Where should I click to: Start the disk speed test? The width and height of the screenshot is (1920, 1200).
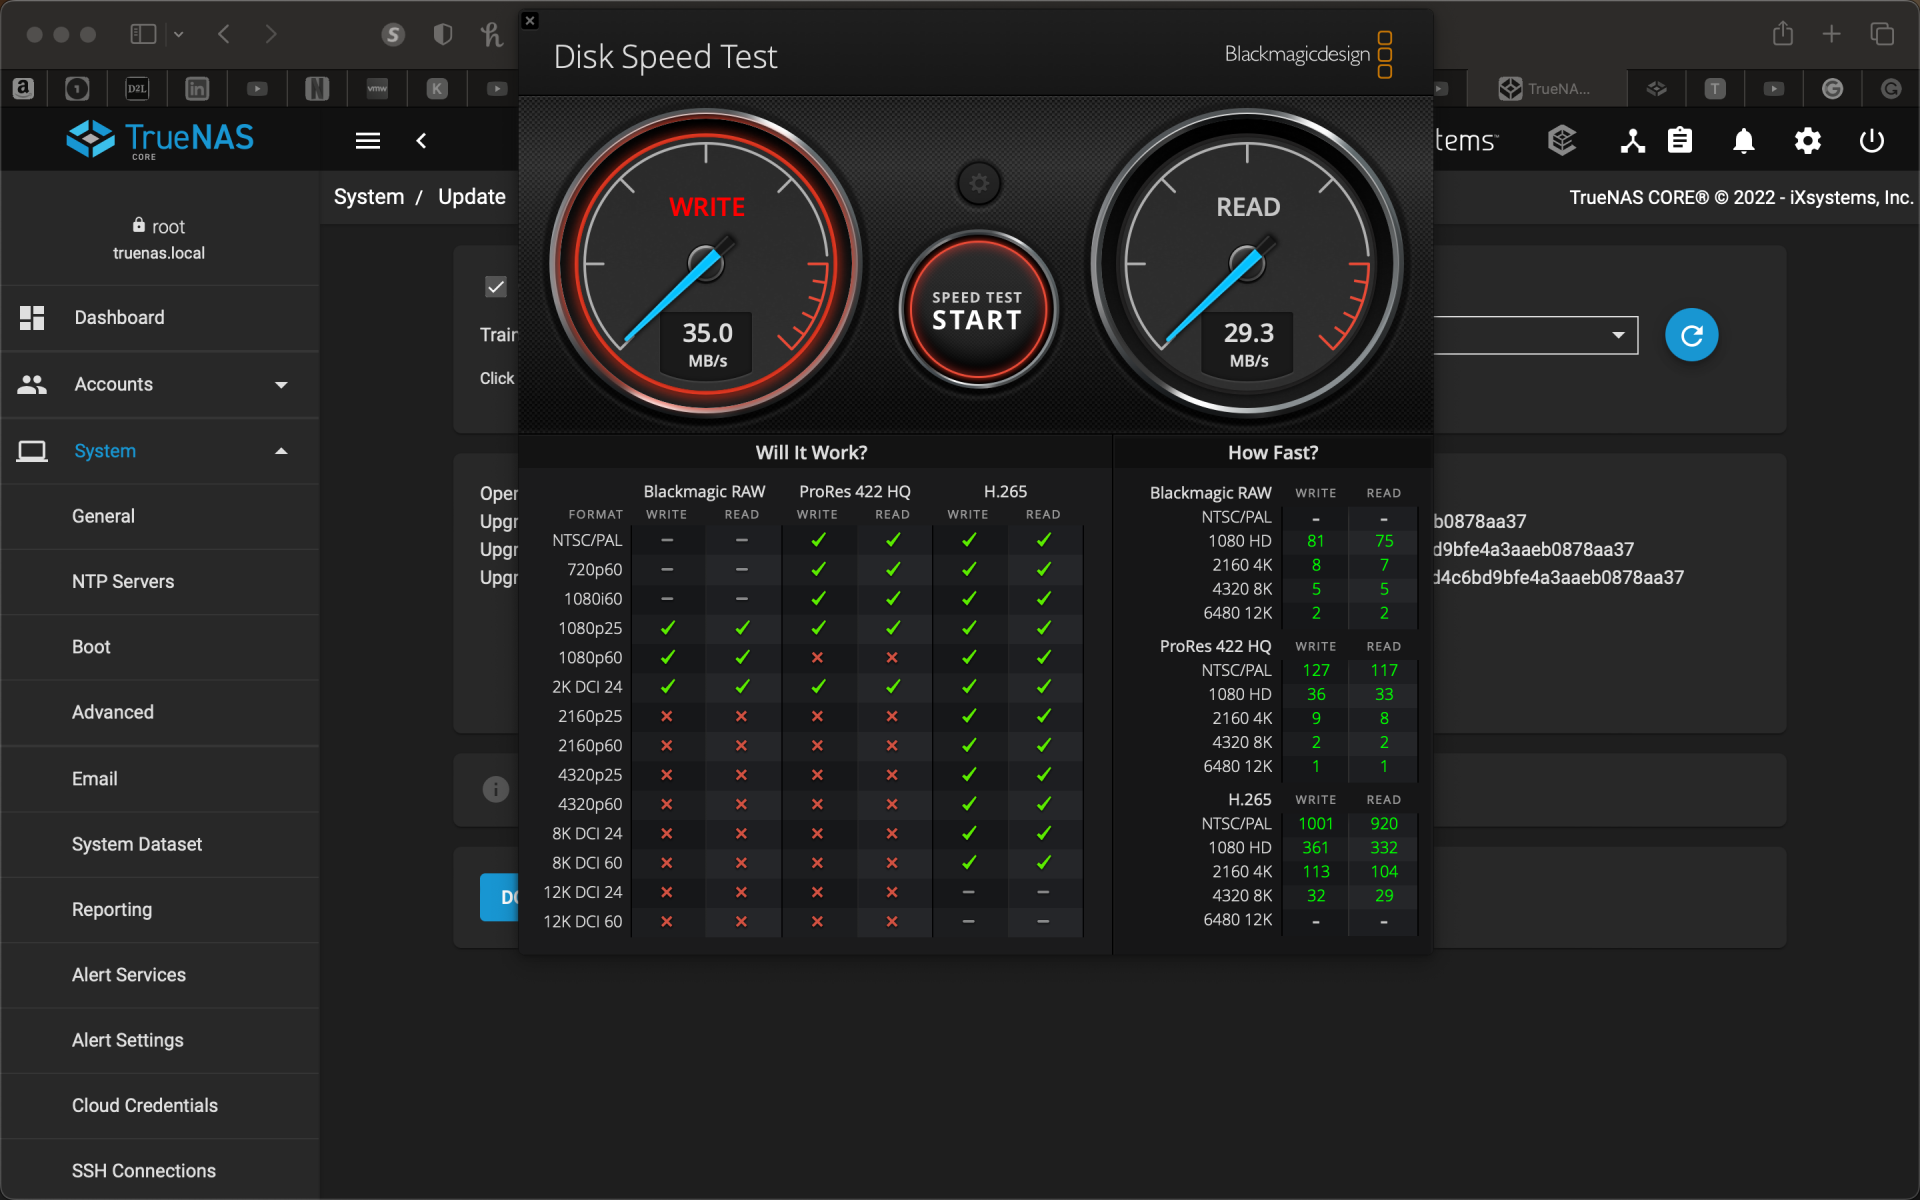[x=977, y=310]
